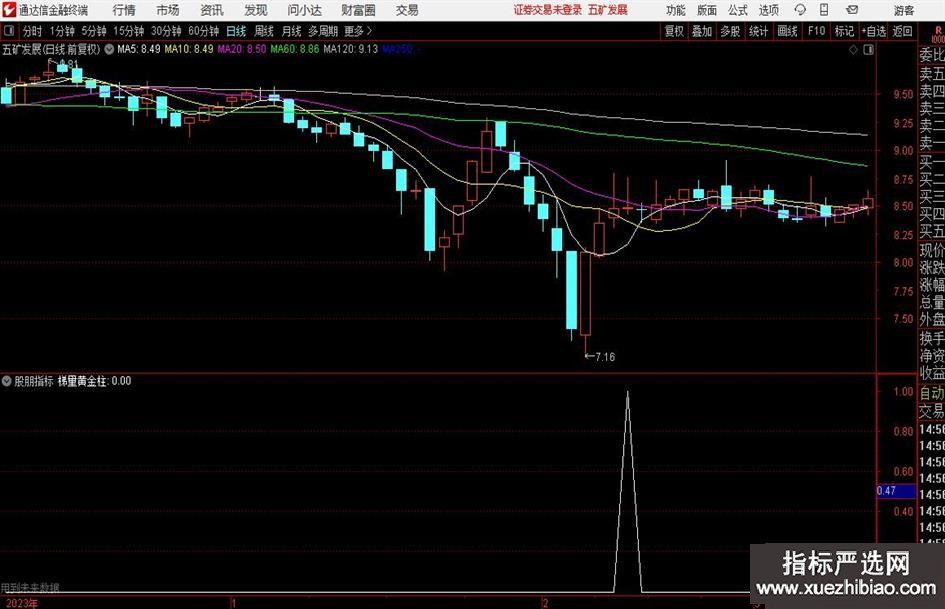Viewport: 945px width, 609px height.
Task: Click the 五矿发展(日线 前复权) chart title
Action: coord(51,49)
